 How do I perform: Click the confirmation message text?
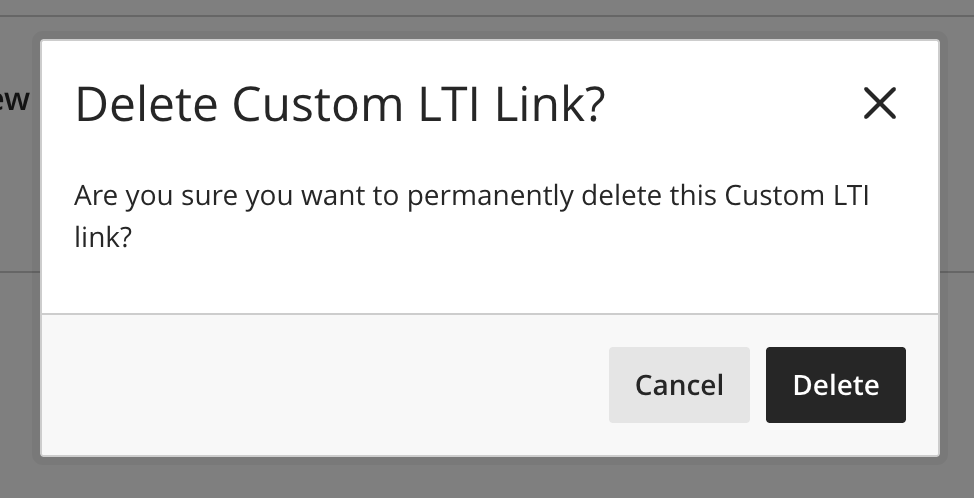coord(470,196)
